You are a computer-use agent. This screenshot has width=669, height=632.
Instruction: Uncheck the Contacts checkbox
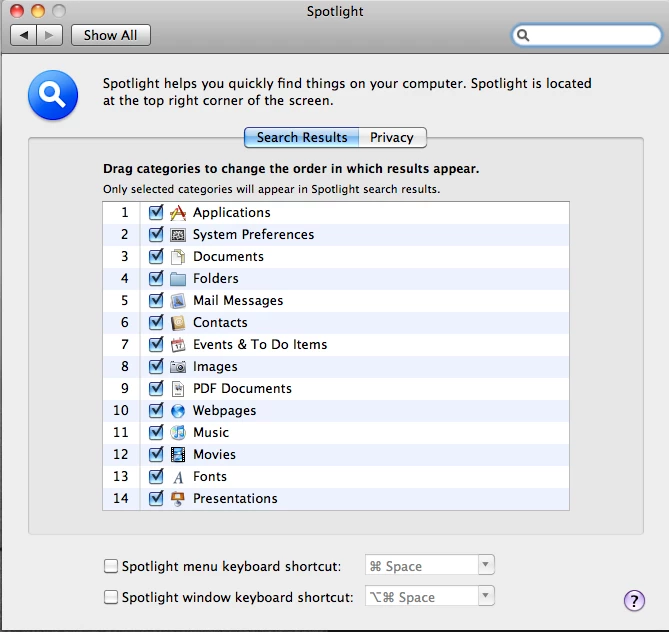point(156,323)
